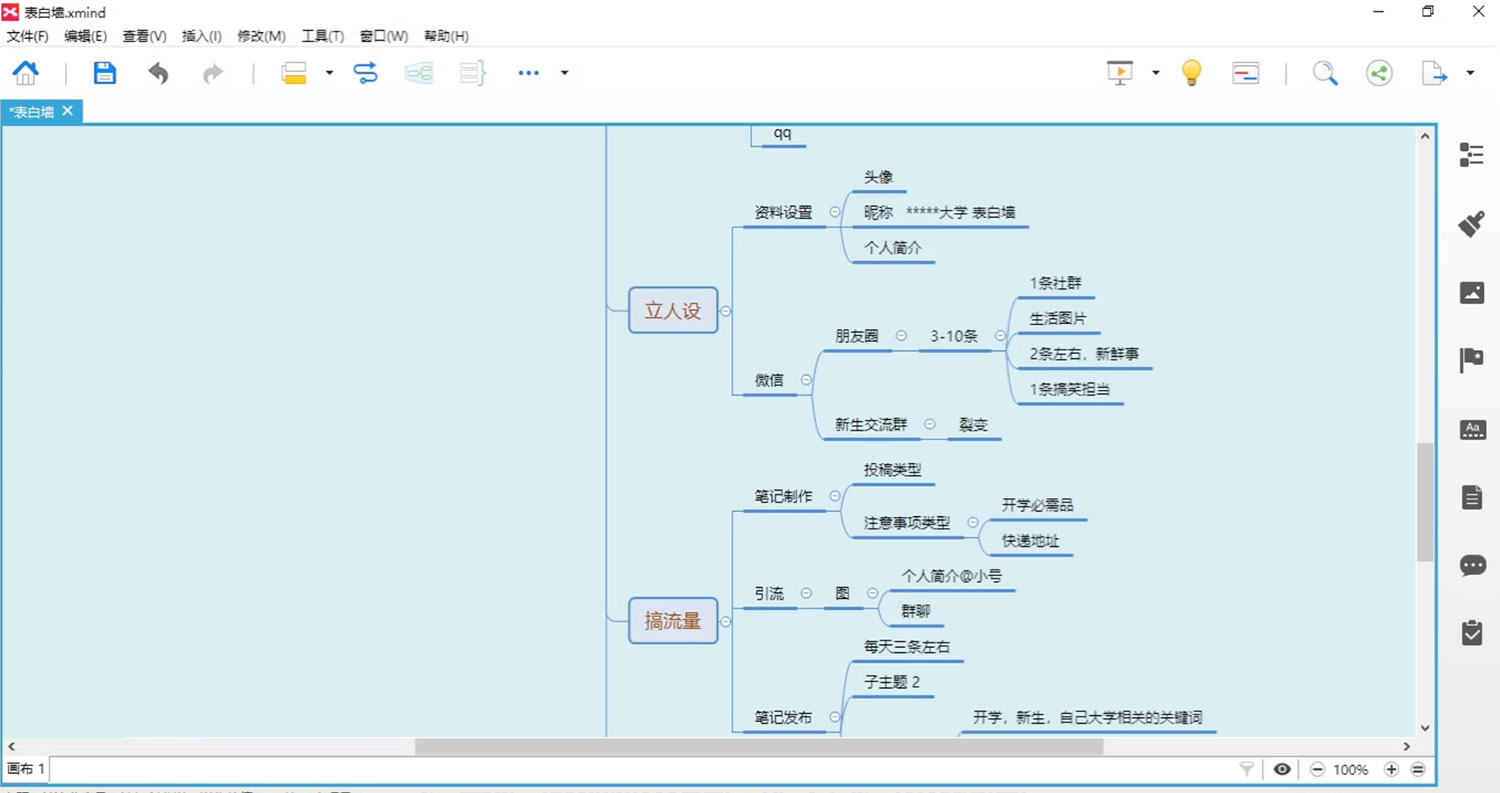Image resolution: width=1500 pixels, height=793 pixels.
Task: Click the zoom in plus control
Action: point(1391,769)
